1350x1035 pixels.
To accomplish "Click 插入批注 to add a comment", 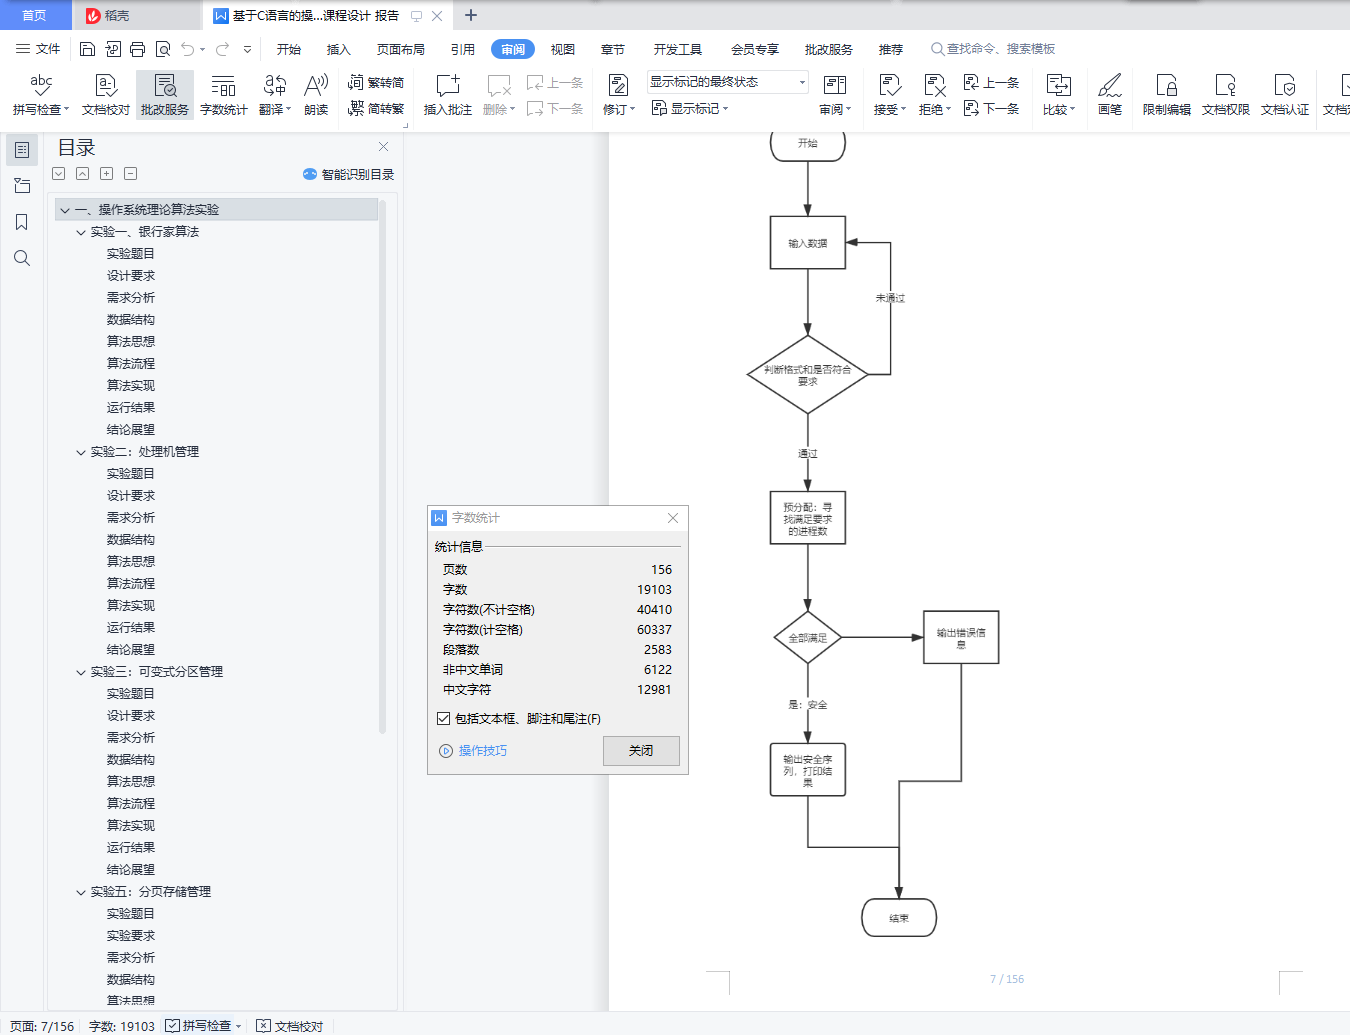I will (448, 95).
